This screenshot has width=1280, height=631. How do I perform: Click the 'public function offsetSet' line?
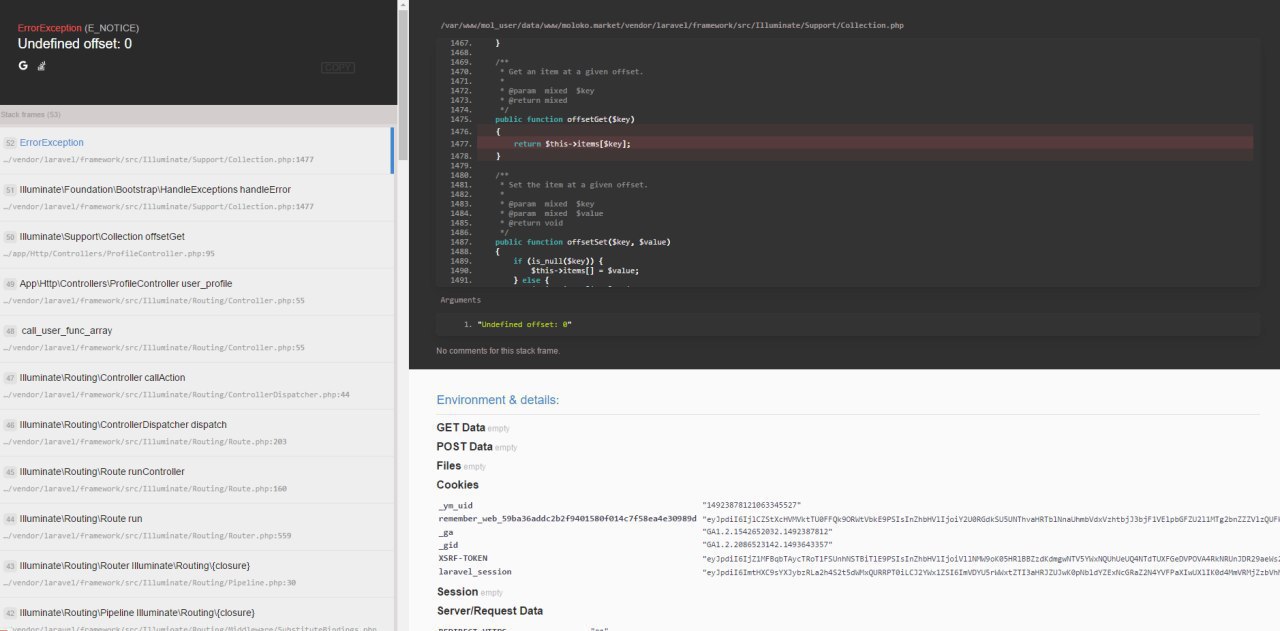582,242
